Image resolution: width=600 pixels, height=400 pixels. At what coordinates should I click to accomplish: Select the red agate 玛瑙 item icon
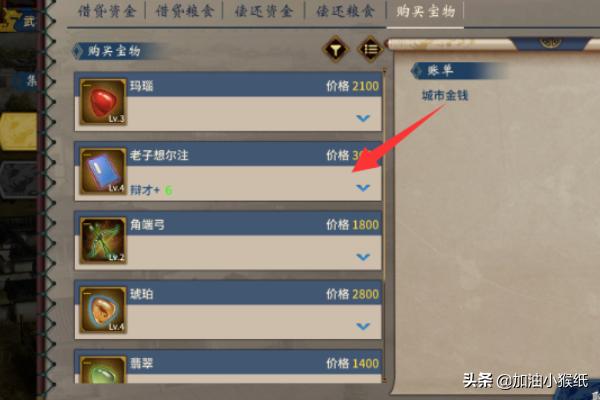pos(103,102)
